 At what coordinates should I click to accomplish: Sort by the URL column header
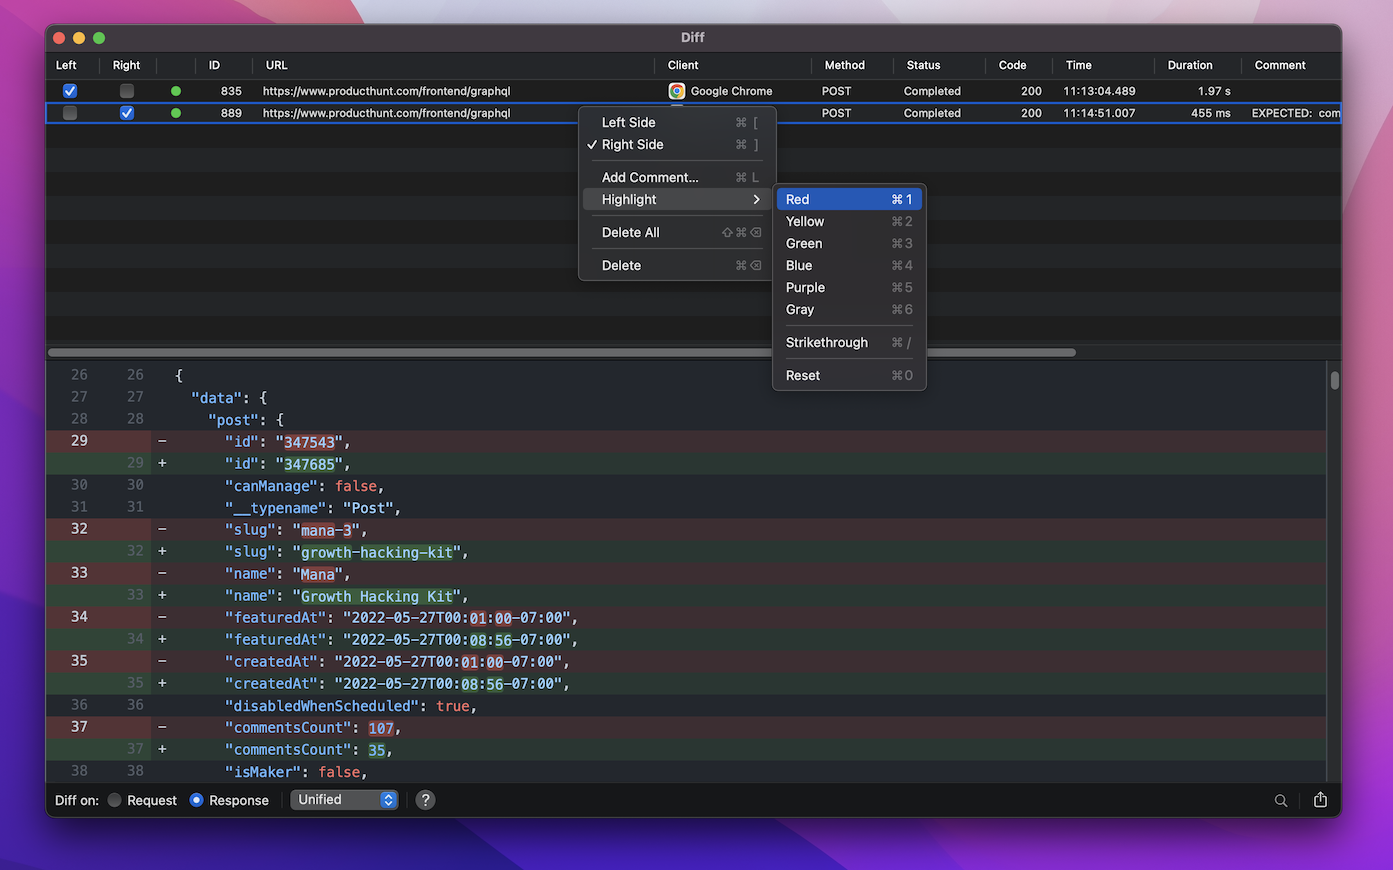[x=277, y=65]
